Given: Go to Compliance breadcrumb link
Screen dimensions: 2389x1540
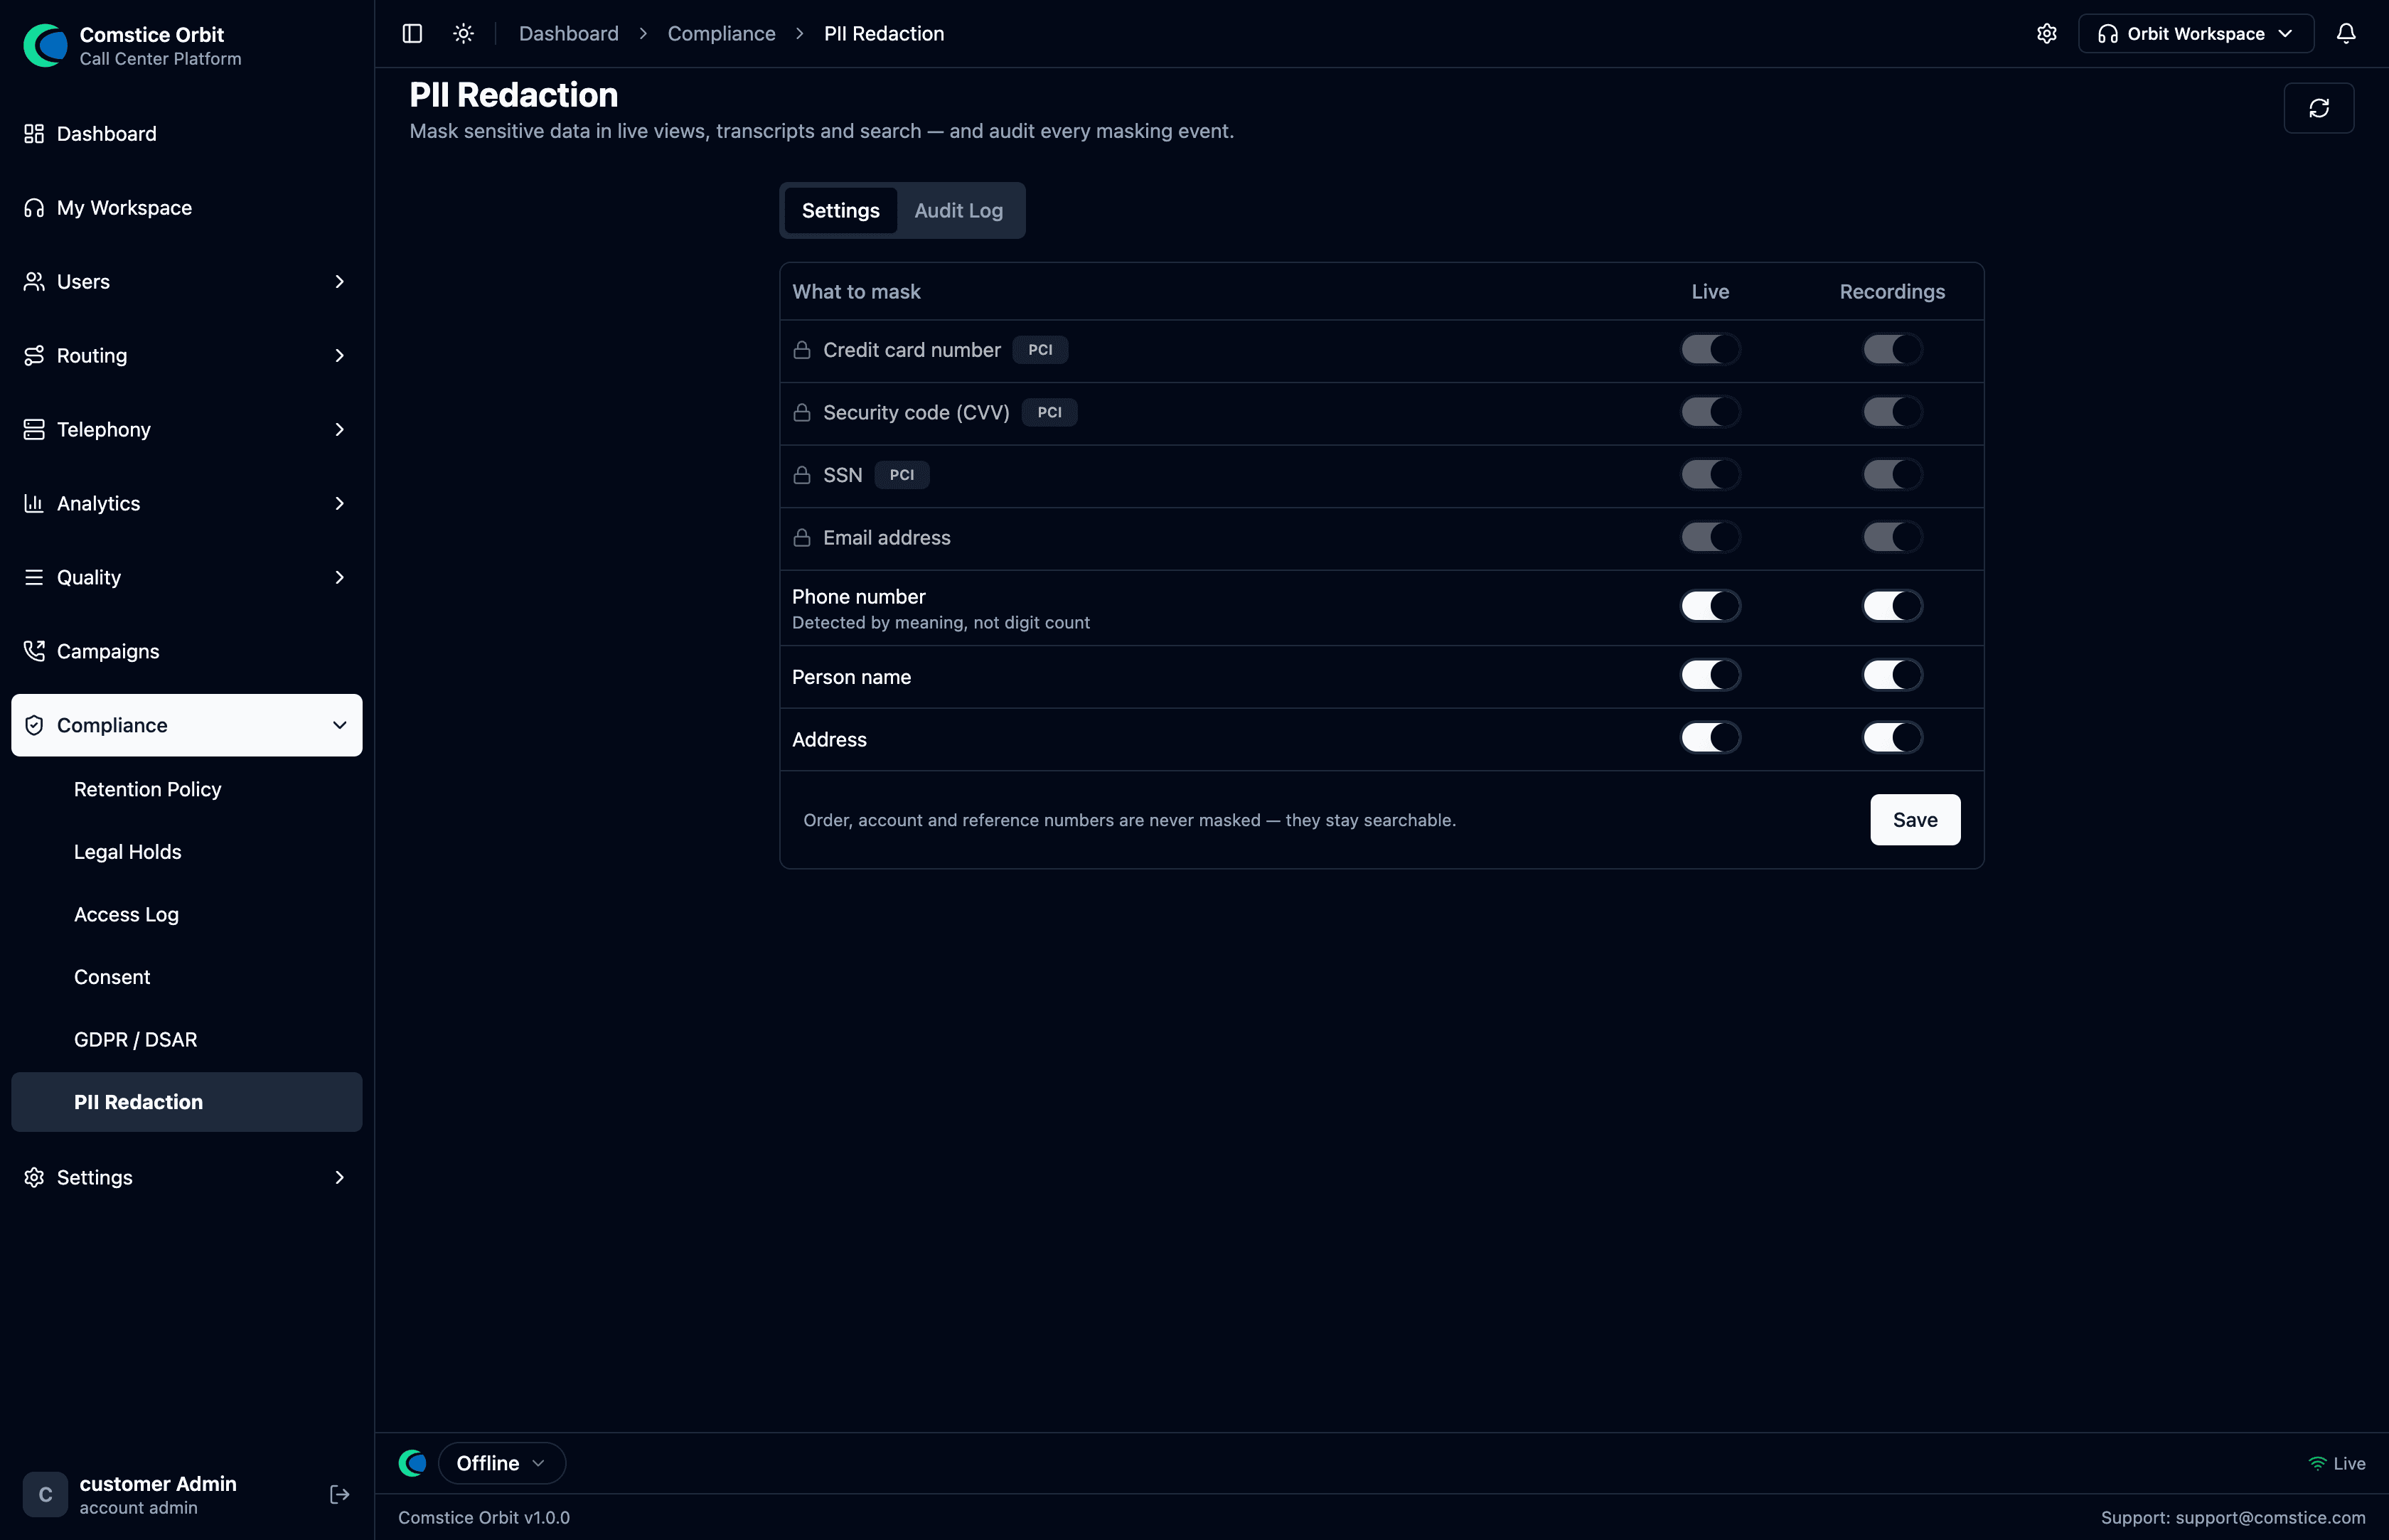Looking at the screenshot, I should (x=721, y=34).
